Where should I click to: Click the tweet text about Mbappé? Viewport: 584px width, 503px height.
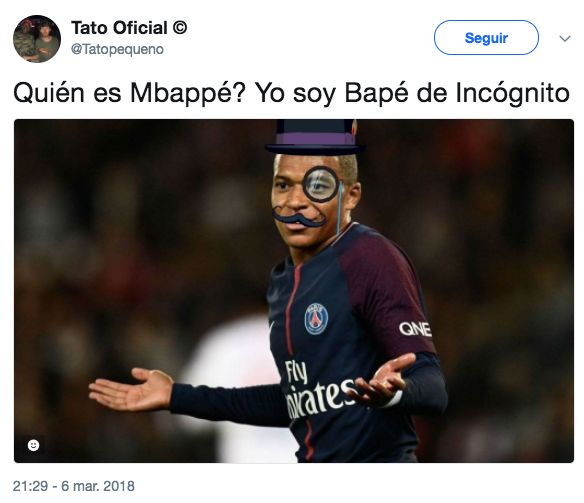click(x=292, y=93)
